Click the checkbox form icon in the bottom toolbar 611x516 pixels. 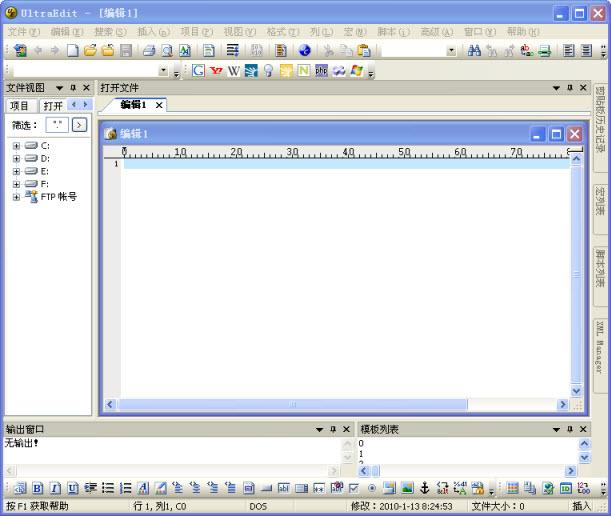(354, 488)
